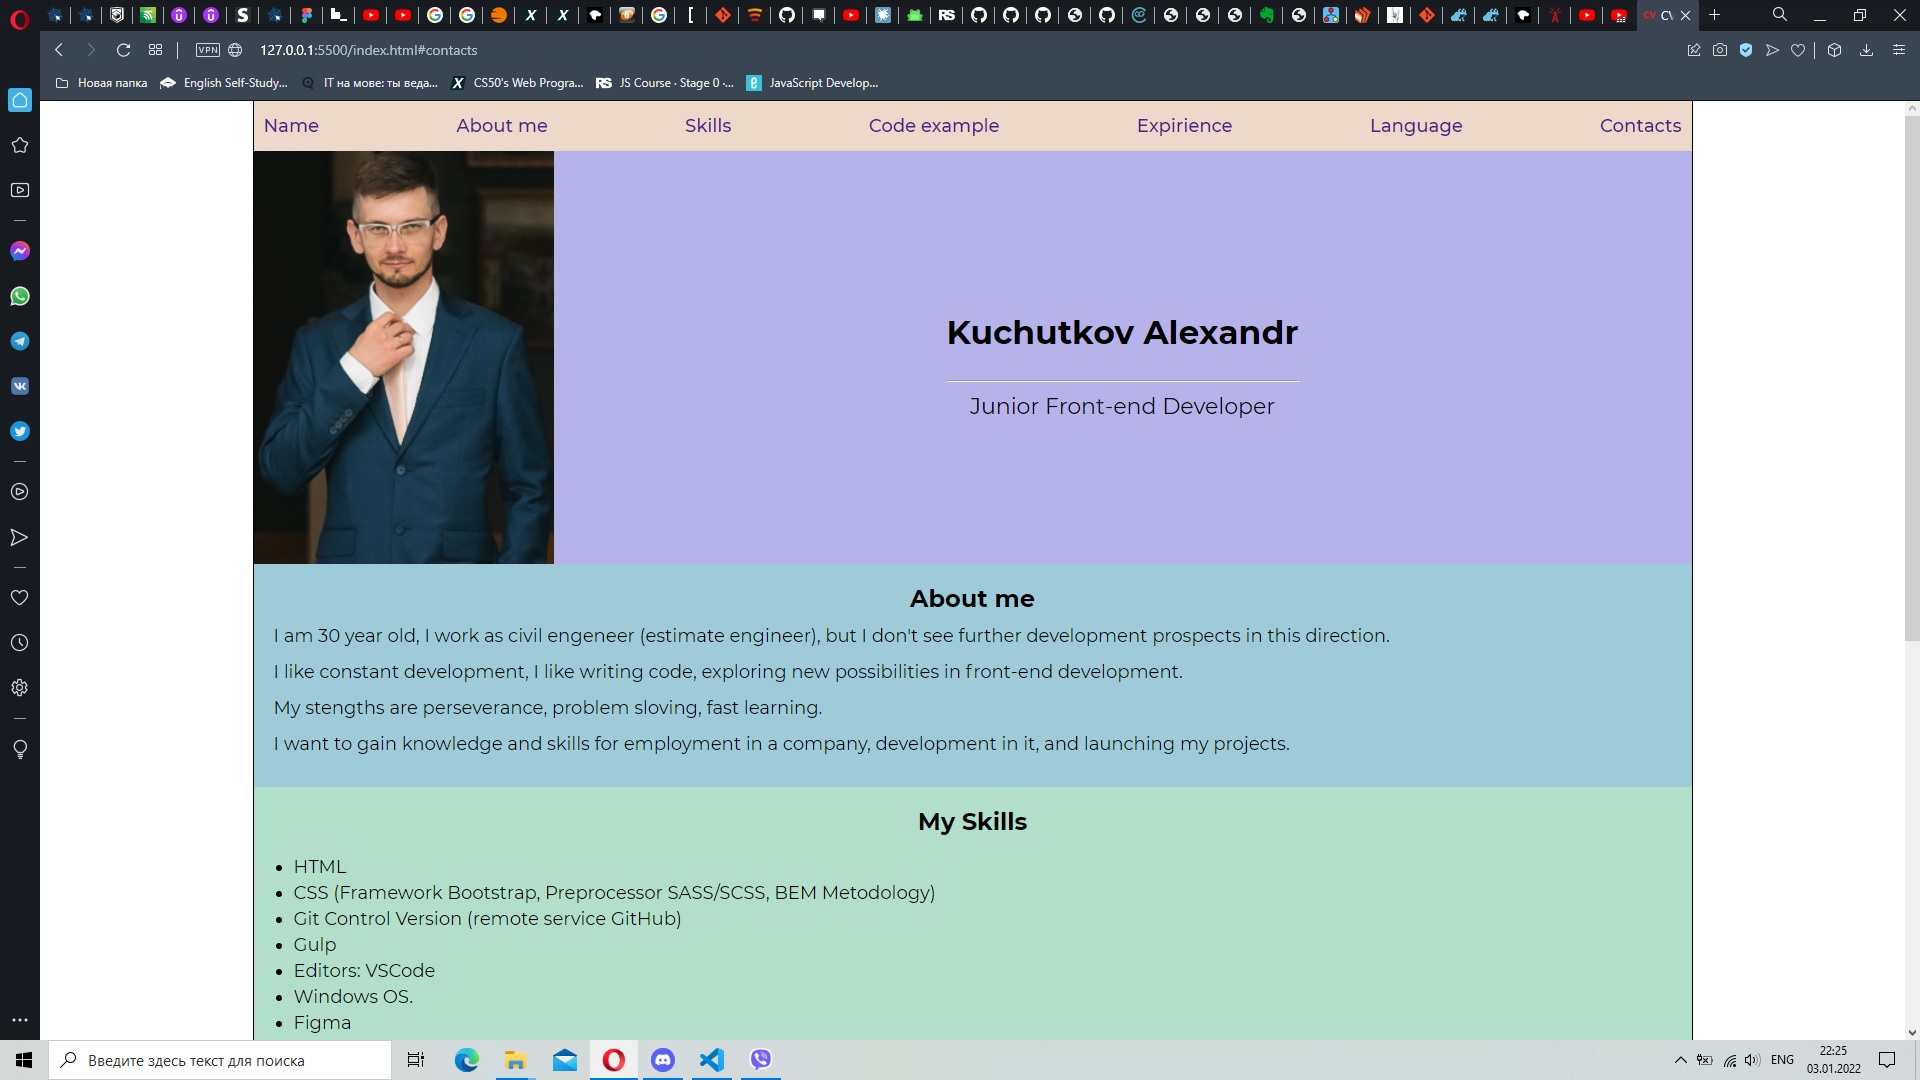The image size is (1920, 1080).
Task: Open File Explorer from the taskbar
Action: [516, 1060]
